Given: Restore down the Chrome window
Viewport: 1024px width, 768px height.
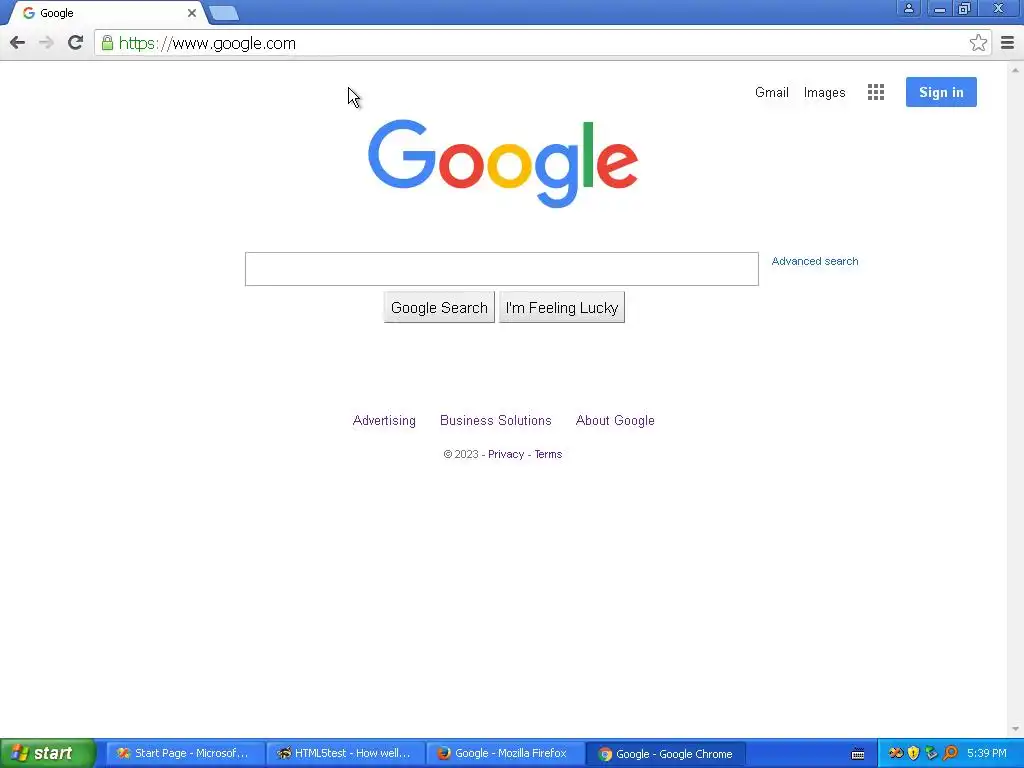Looking at the screenshot, I should point(965,8).
